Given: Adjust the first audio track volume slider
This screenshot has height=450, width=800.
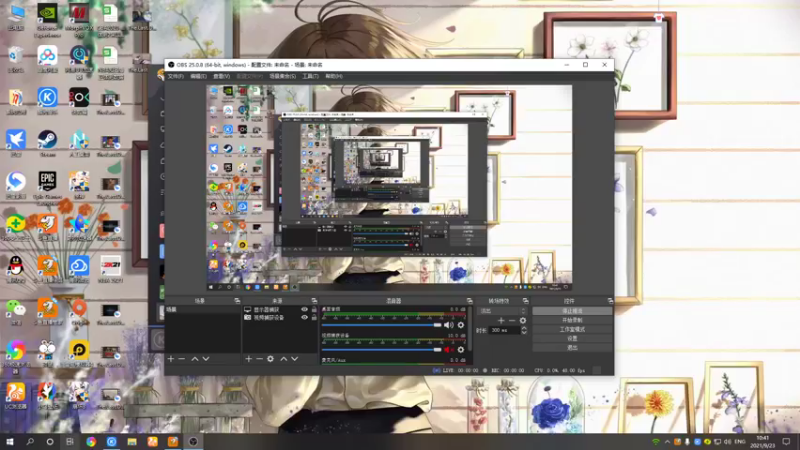Looking at the screenshot, I should [x=382, y=325].
